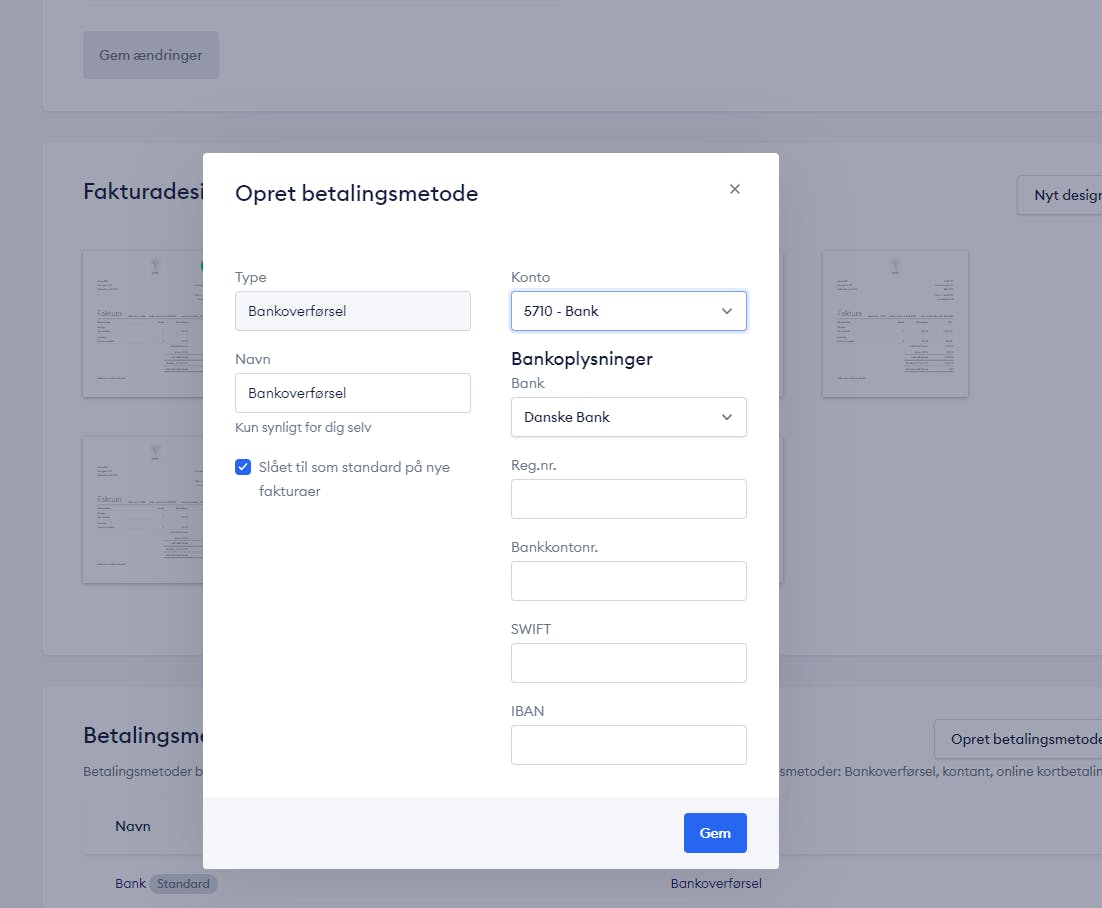Click the Bank Standard row name
The width and height of the screenshot is (1102, 908).
coord(131,883)
